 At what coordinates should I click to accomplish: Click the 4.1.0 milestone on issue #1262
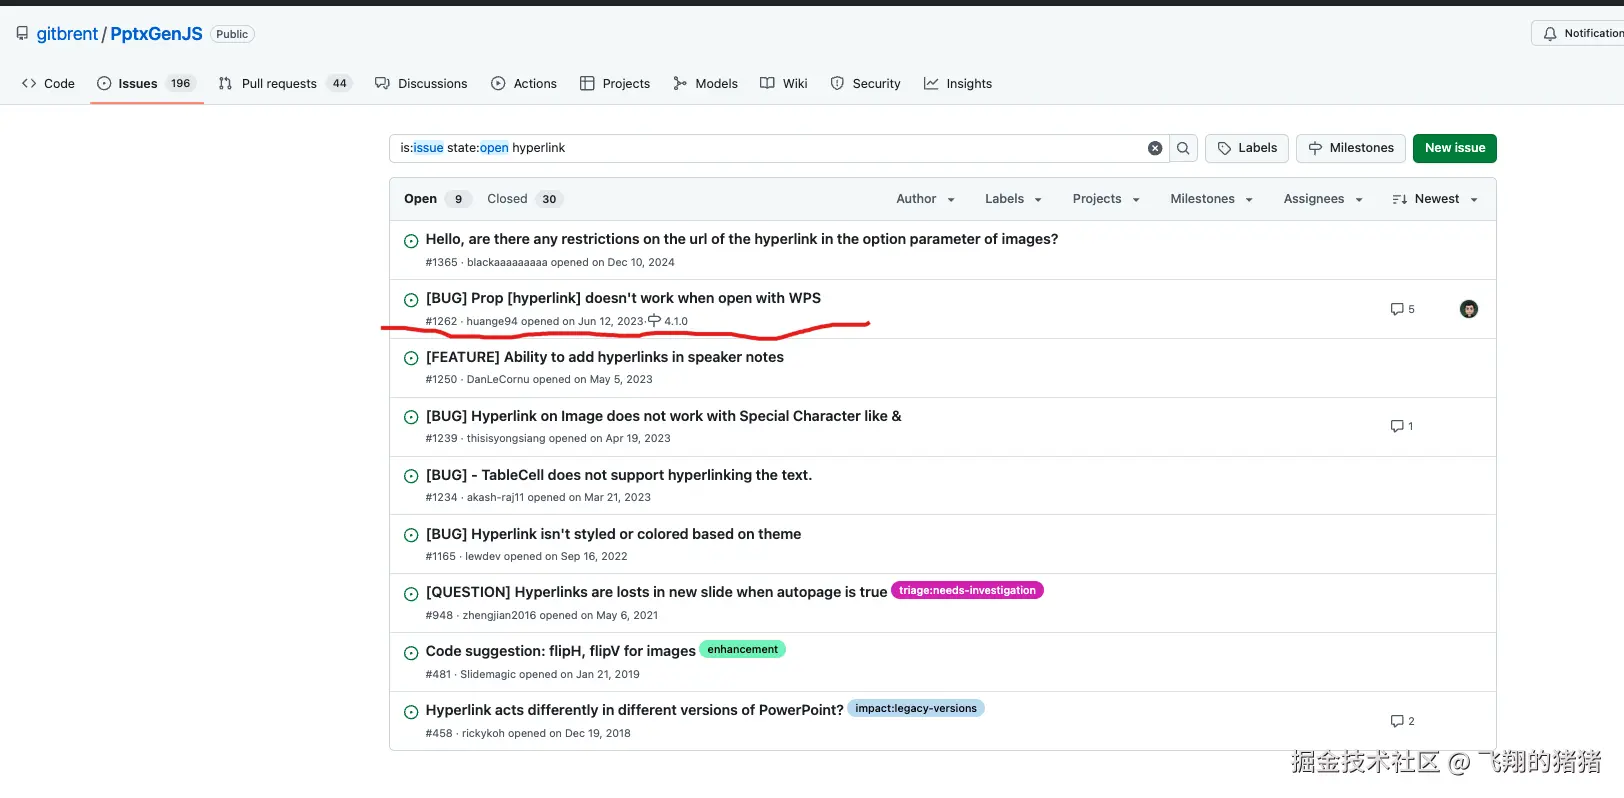(x=668, y=321)
